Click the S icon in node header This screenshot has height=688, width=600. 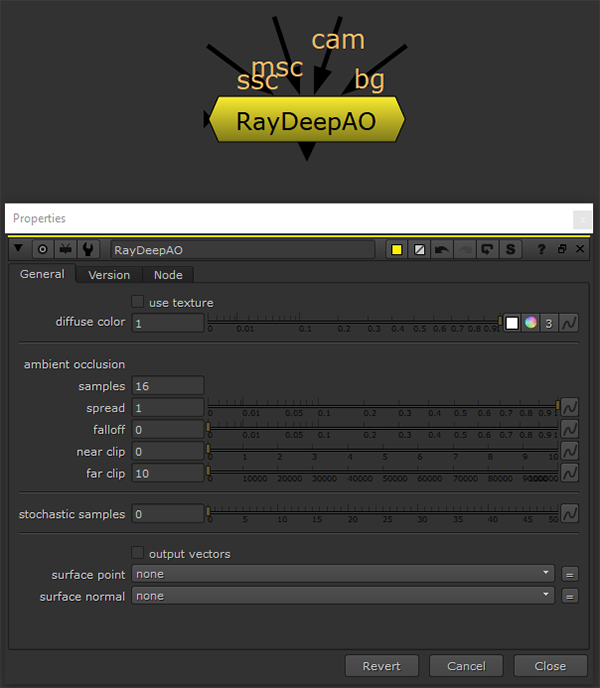[x=510, y=249]
